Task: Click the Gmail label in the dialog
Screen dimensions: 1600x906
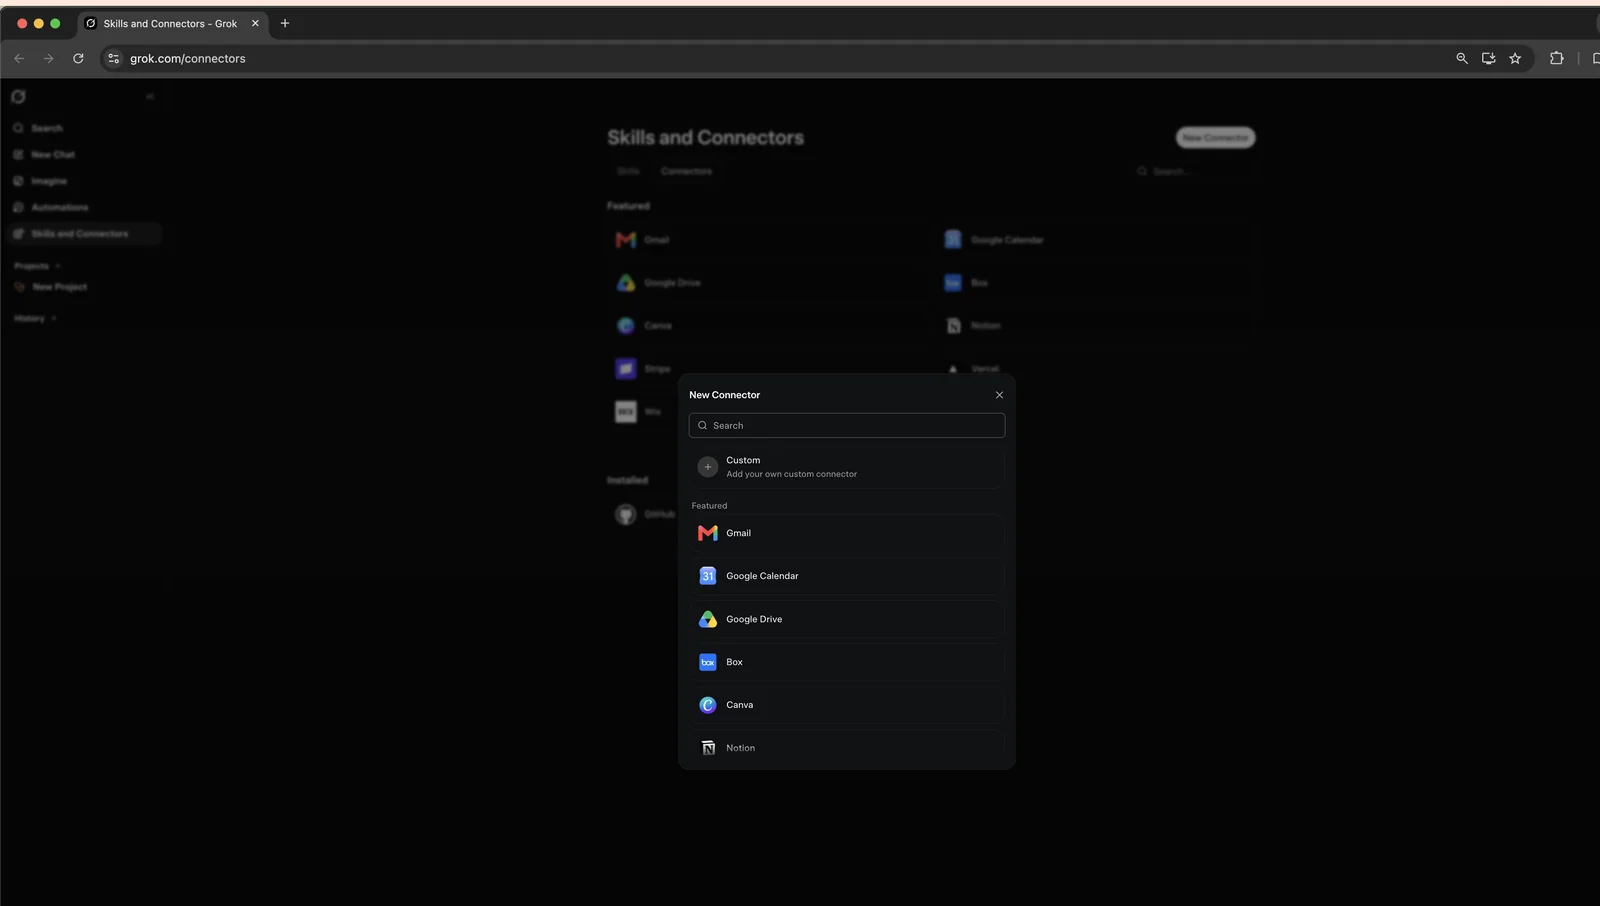Action: tap(738, 533)
